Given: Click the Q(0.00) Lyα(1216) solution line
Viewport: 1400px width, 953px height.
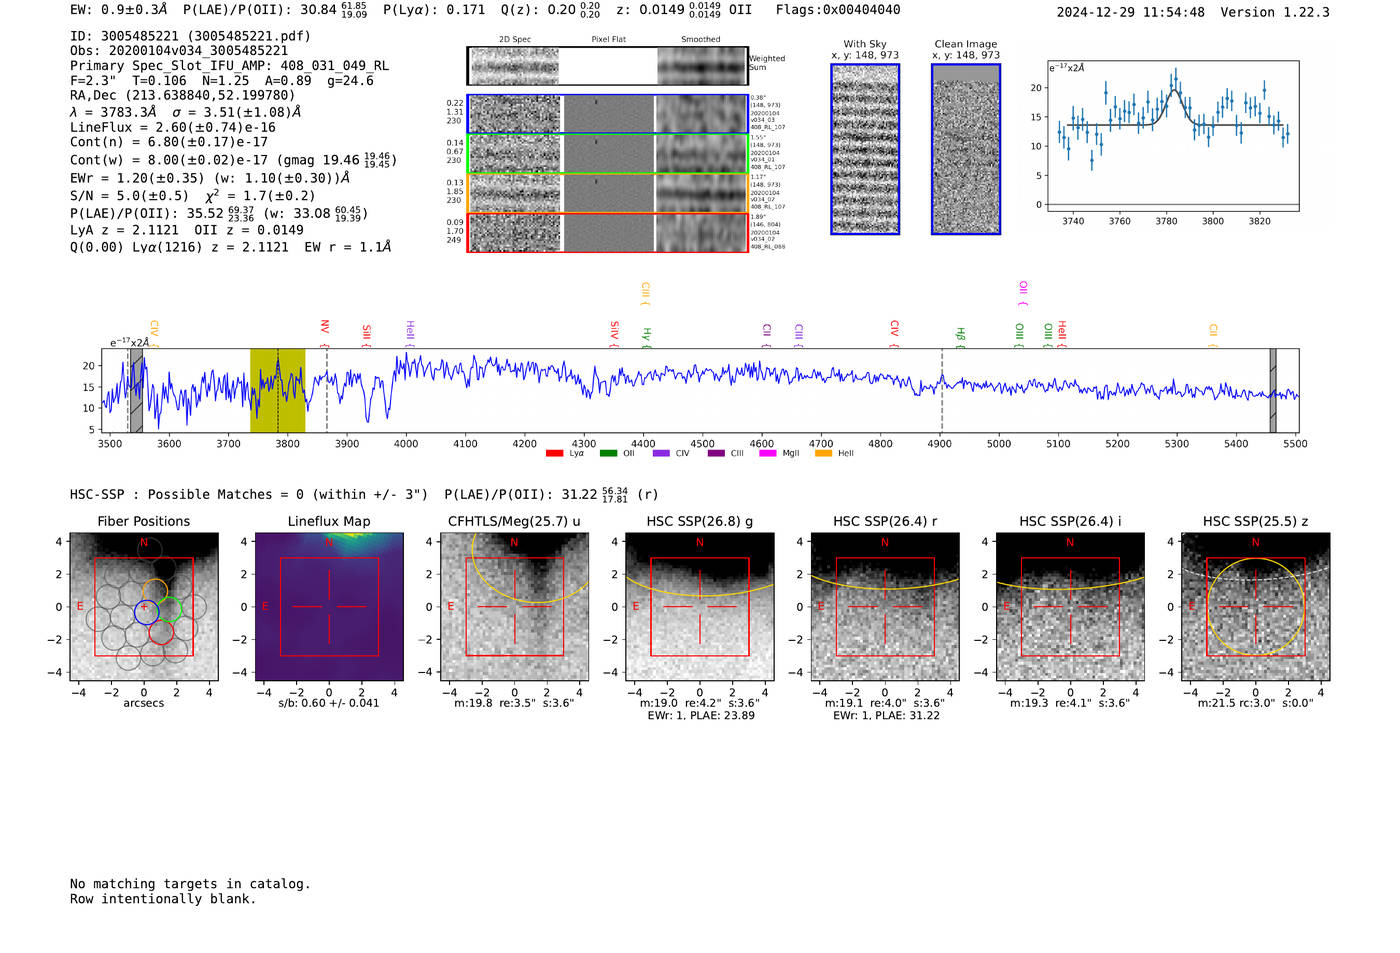Looking at the screenshot, I should 231,247.
